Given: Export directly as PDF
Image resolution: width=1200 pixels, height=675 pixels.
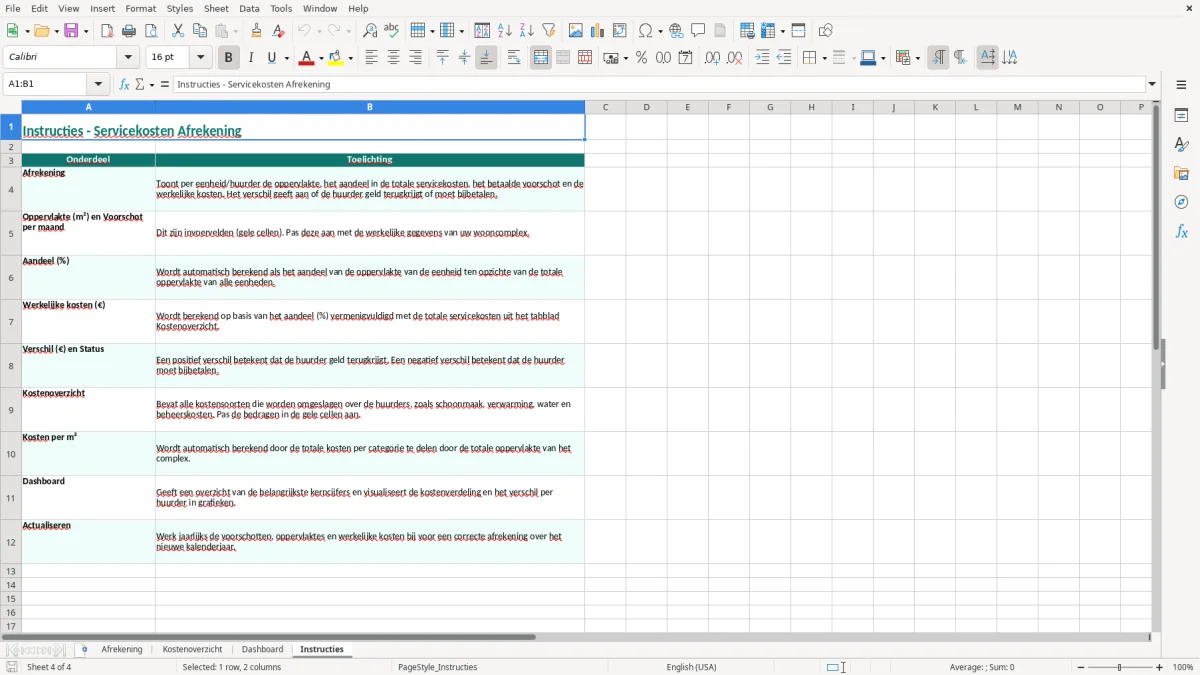Looking at the screenshot, I should click(107, 31).
